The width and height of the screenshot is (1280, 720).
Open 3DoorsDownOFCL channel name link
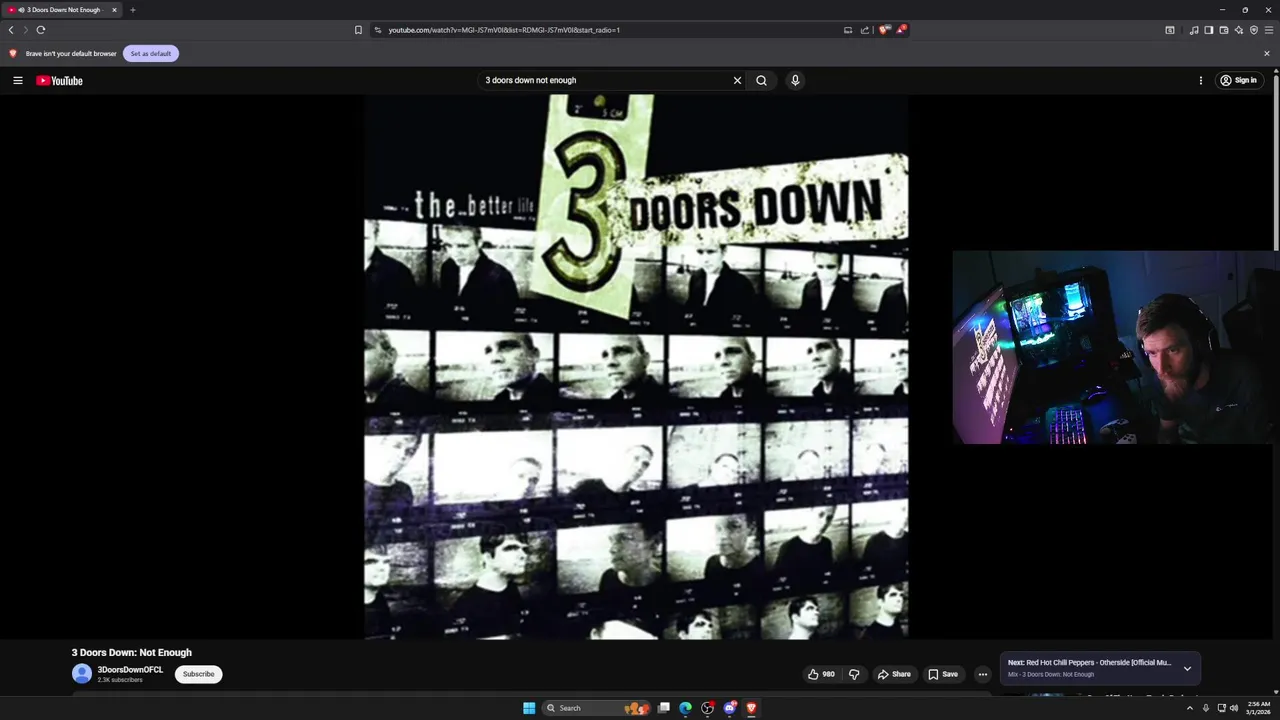[x=130, y=670]
